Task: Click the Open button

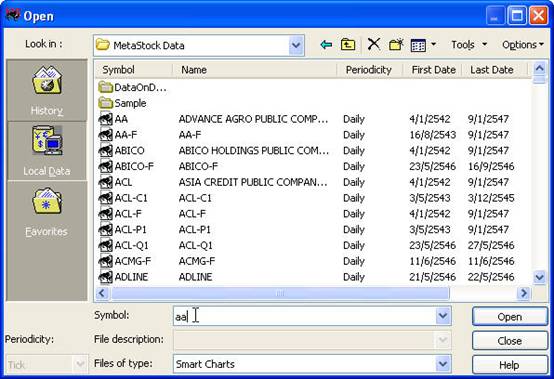Action: [x=509, y=316]
